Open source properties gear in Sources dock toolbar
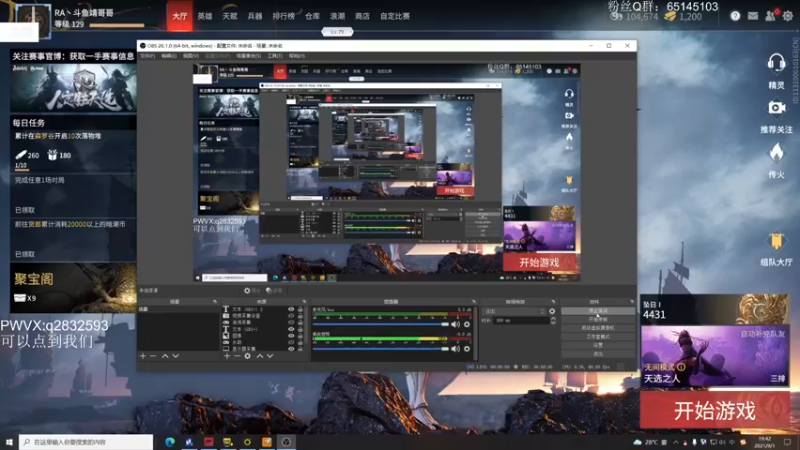The width and height of the screenshot is (800, 450). pyautogui.click(x=247, y=356)
